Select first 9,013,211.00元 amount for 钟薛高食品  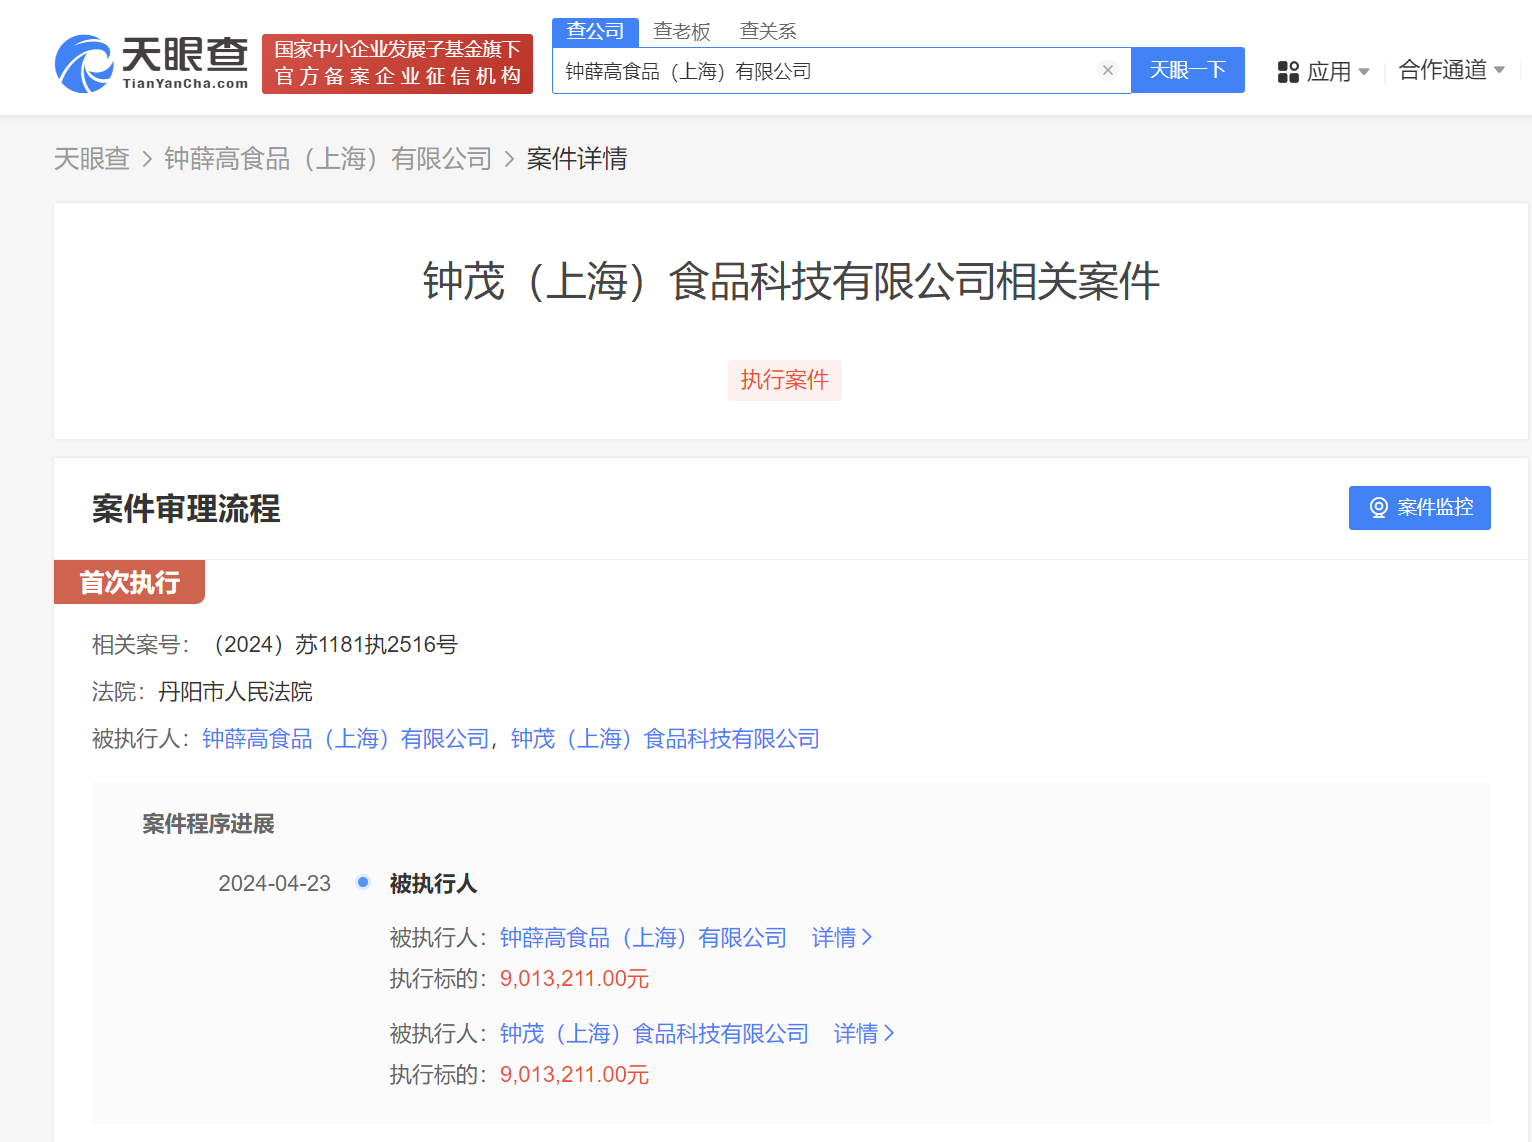point(574,979)
